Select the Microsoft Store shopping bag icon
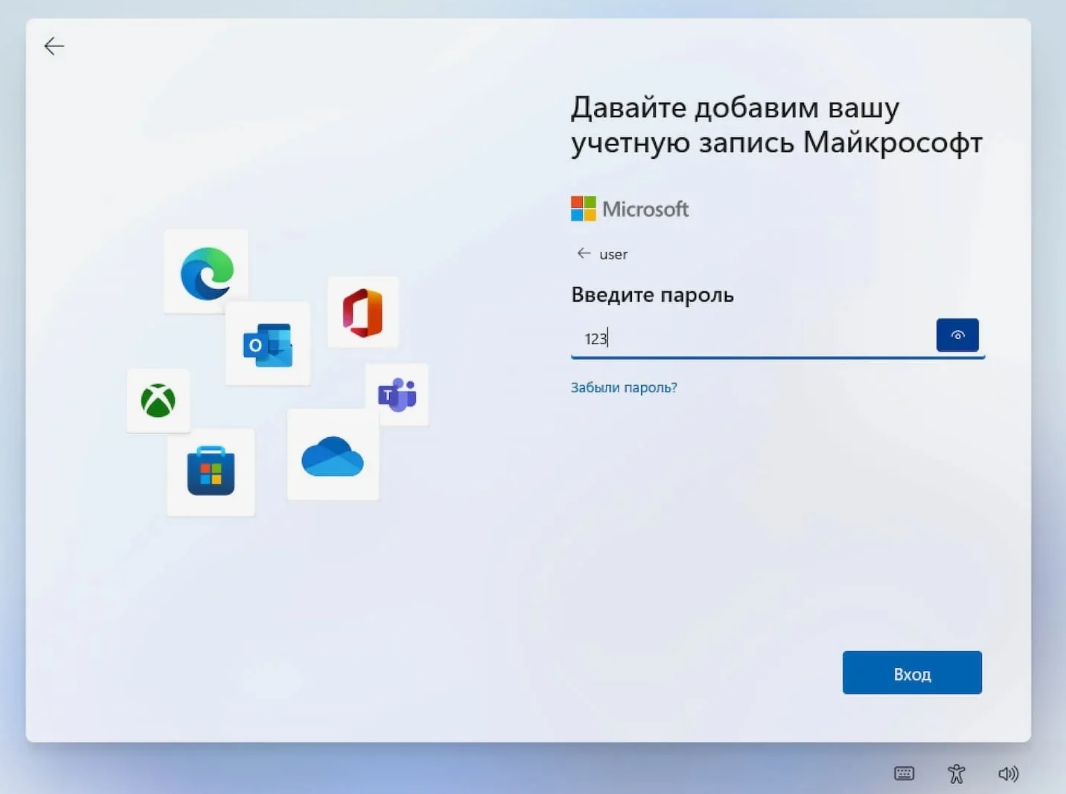Screen dimensions: 1066x794 (x=210, y=472)
